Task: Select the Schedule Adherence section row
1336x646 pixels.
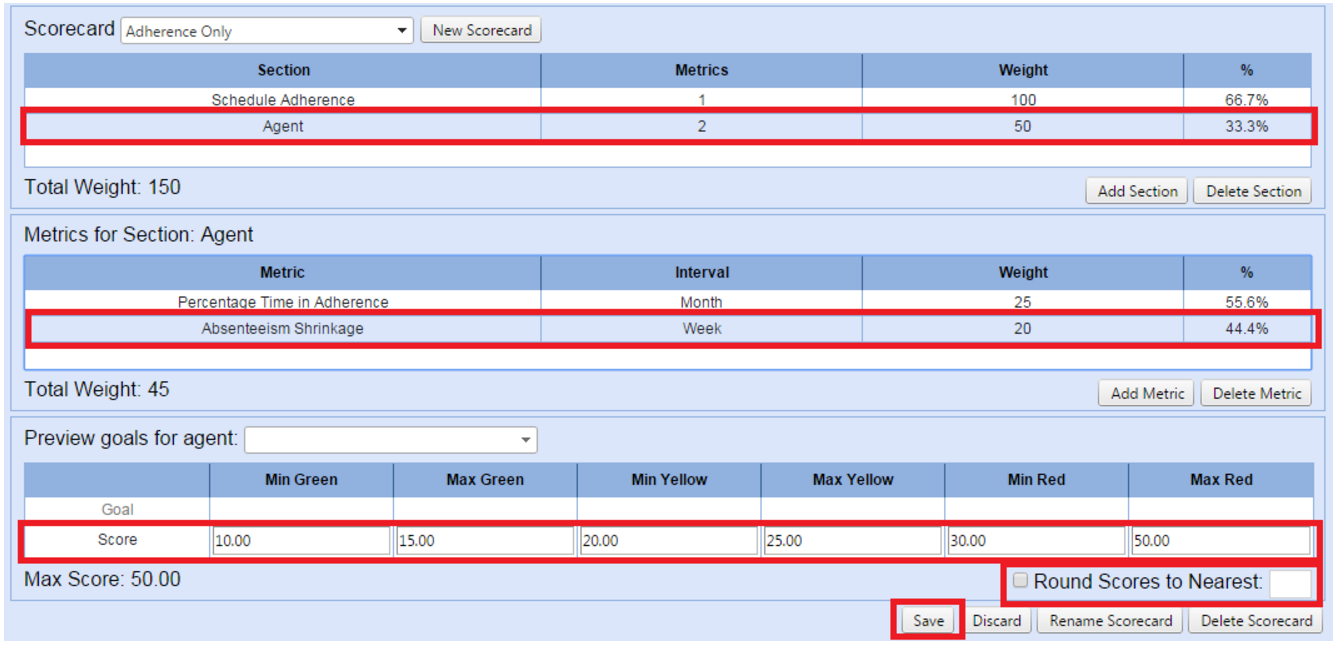Action: (283, 99)
